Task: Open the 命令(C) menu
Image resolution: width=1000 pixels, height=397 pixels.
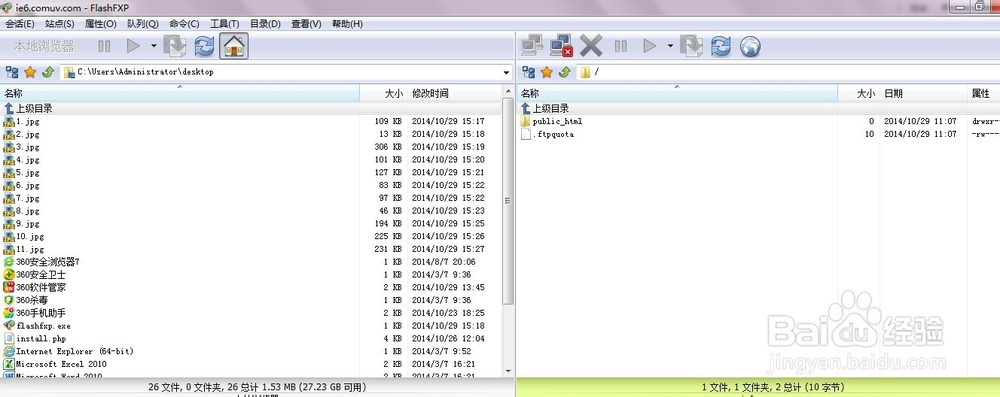Action: [184, 24]
